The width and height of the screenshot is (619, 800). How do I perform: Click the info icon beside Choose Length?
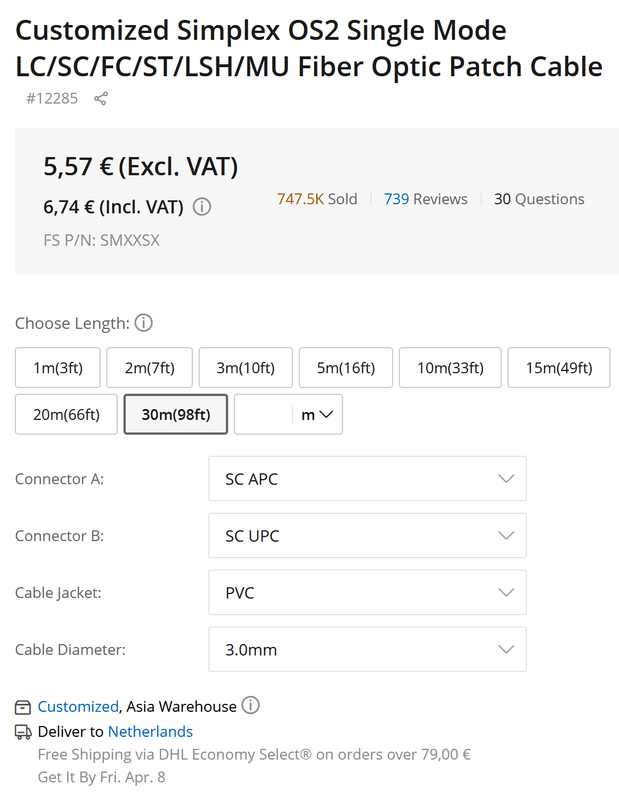coord(144,323)
